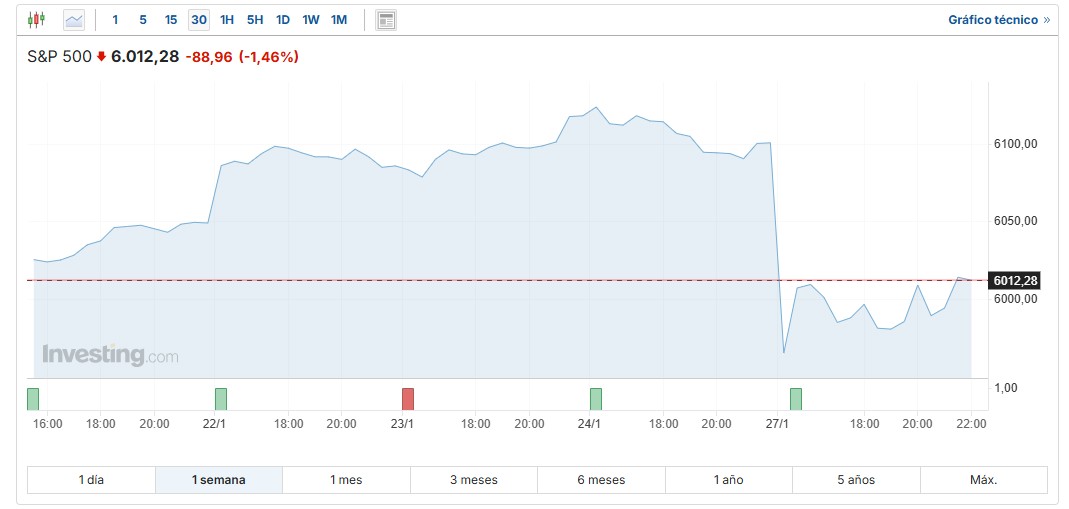This screenshot has width=1069, height=509.
Task: Choose the 1W interval
Action: [311, 19]
